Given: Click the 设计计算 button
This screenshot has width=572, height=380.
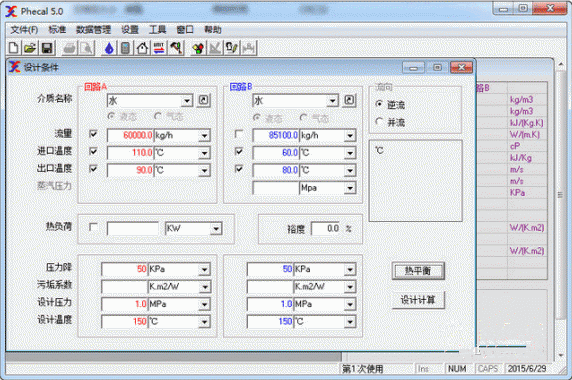Looking at the screenshot, I should [418, 300].
